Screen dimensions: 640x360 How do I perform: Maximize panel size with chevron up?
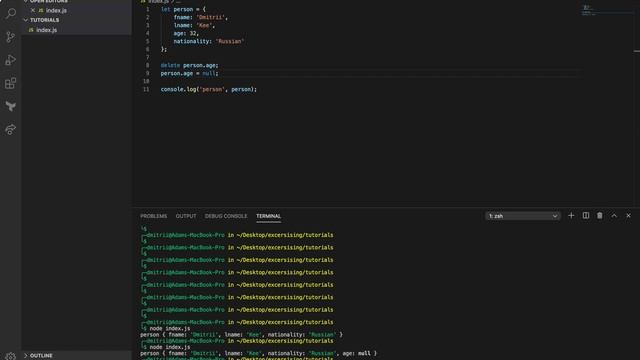(614, 216)
